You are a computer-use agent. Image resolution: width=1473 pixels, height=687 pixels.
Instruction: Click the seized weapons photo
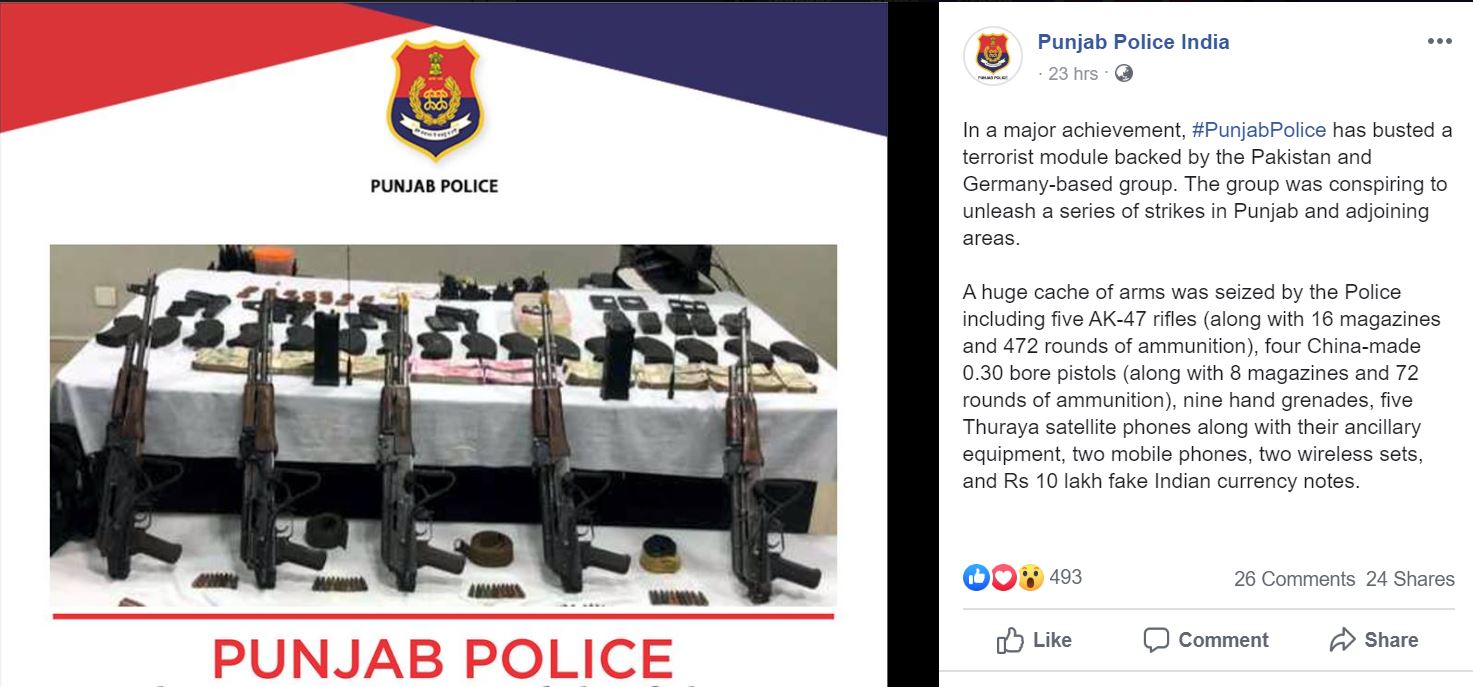click(x=443, y=426)
